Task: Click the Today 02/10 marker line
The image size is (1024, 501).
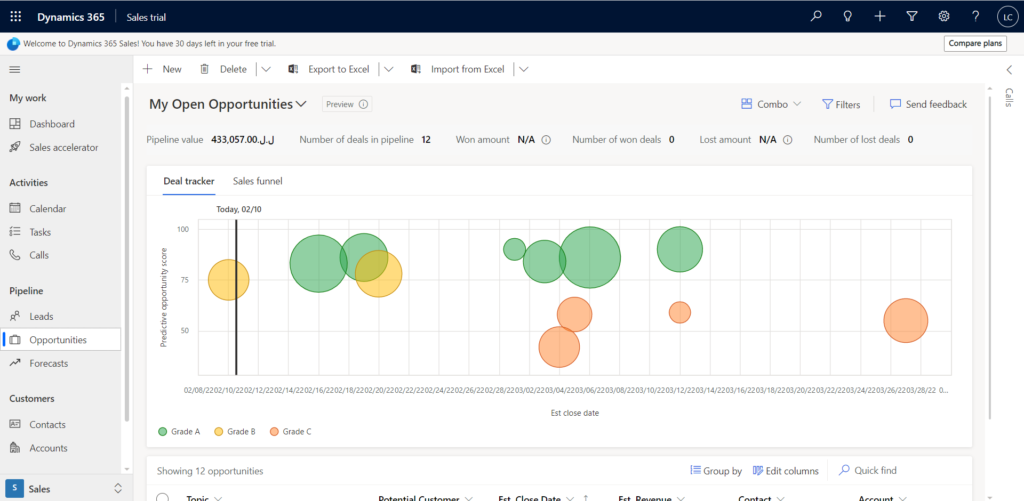Action: [x=236, y=297]
